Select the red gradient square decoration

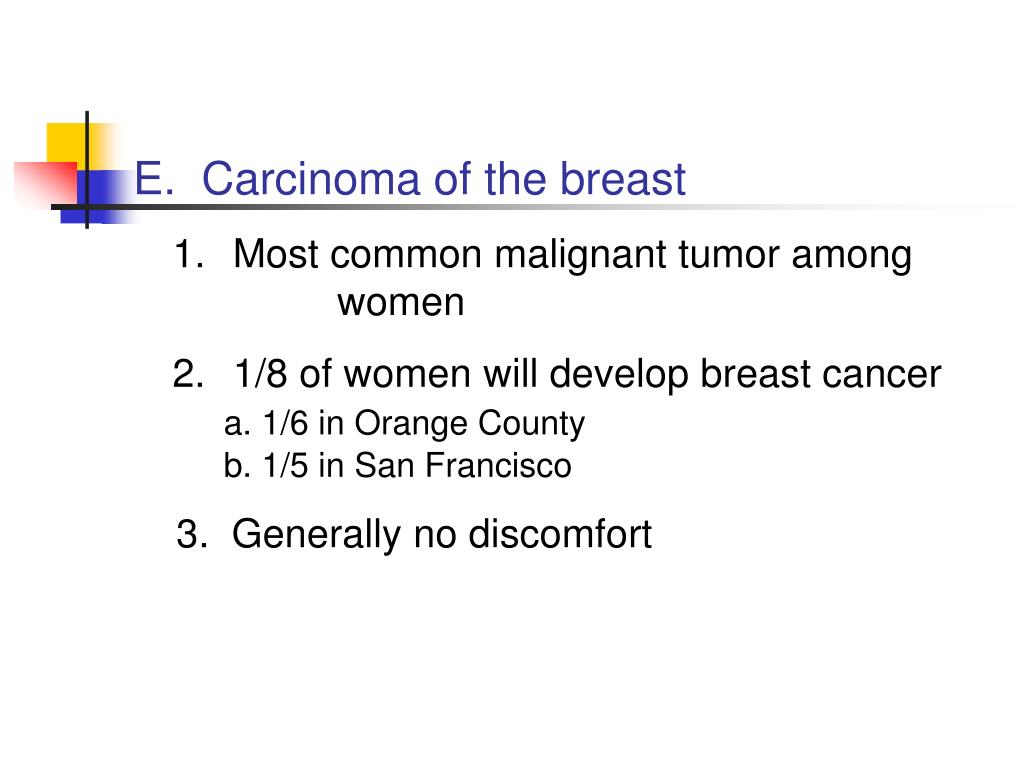click(x=46, y=185)
